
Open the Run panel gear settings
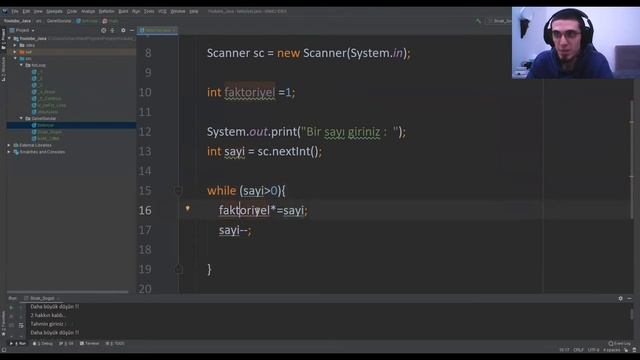click(x=620, y=298)
